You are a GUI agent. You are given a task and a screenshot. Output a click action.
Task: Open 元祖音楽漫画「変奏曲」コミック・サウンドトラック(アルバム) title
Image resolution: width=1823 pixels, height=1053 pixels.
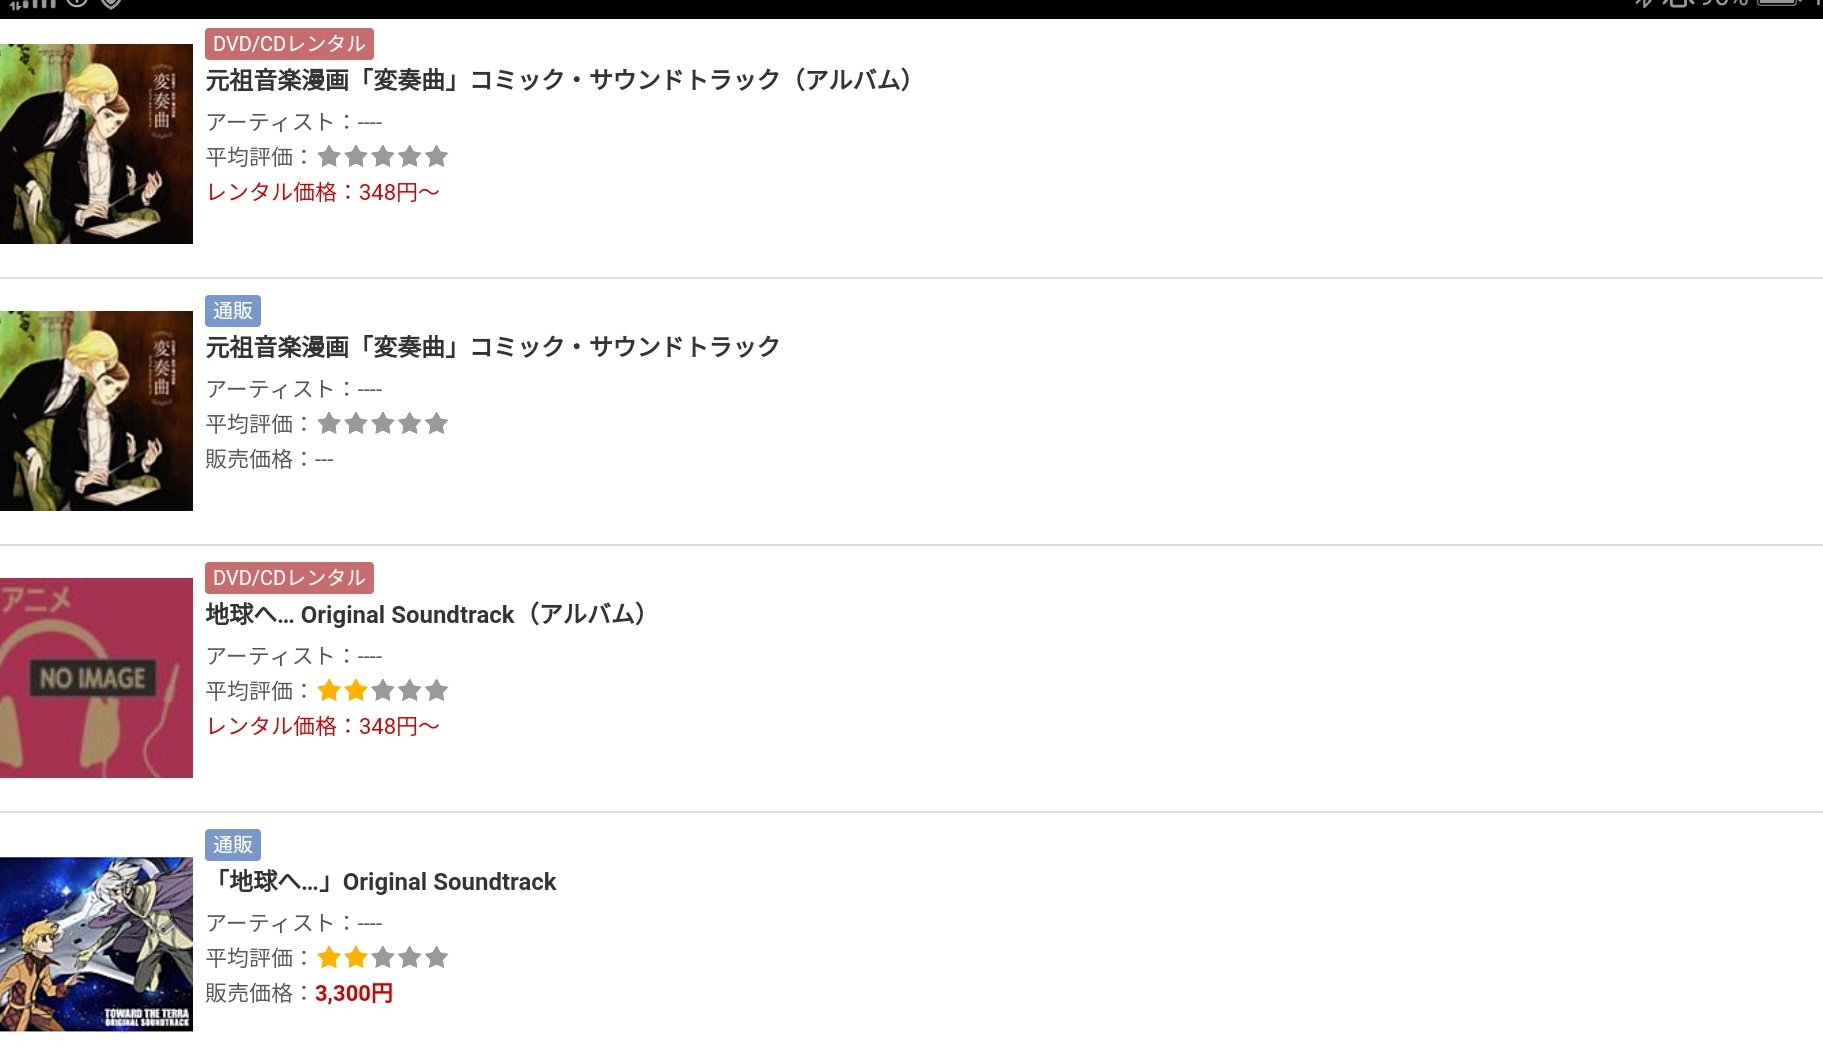pyautogui.click(x=558, y=80)
